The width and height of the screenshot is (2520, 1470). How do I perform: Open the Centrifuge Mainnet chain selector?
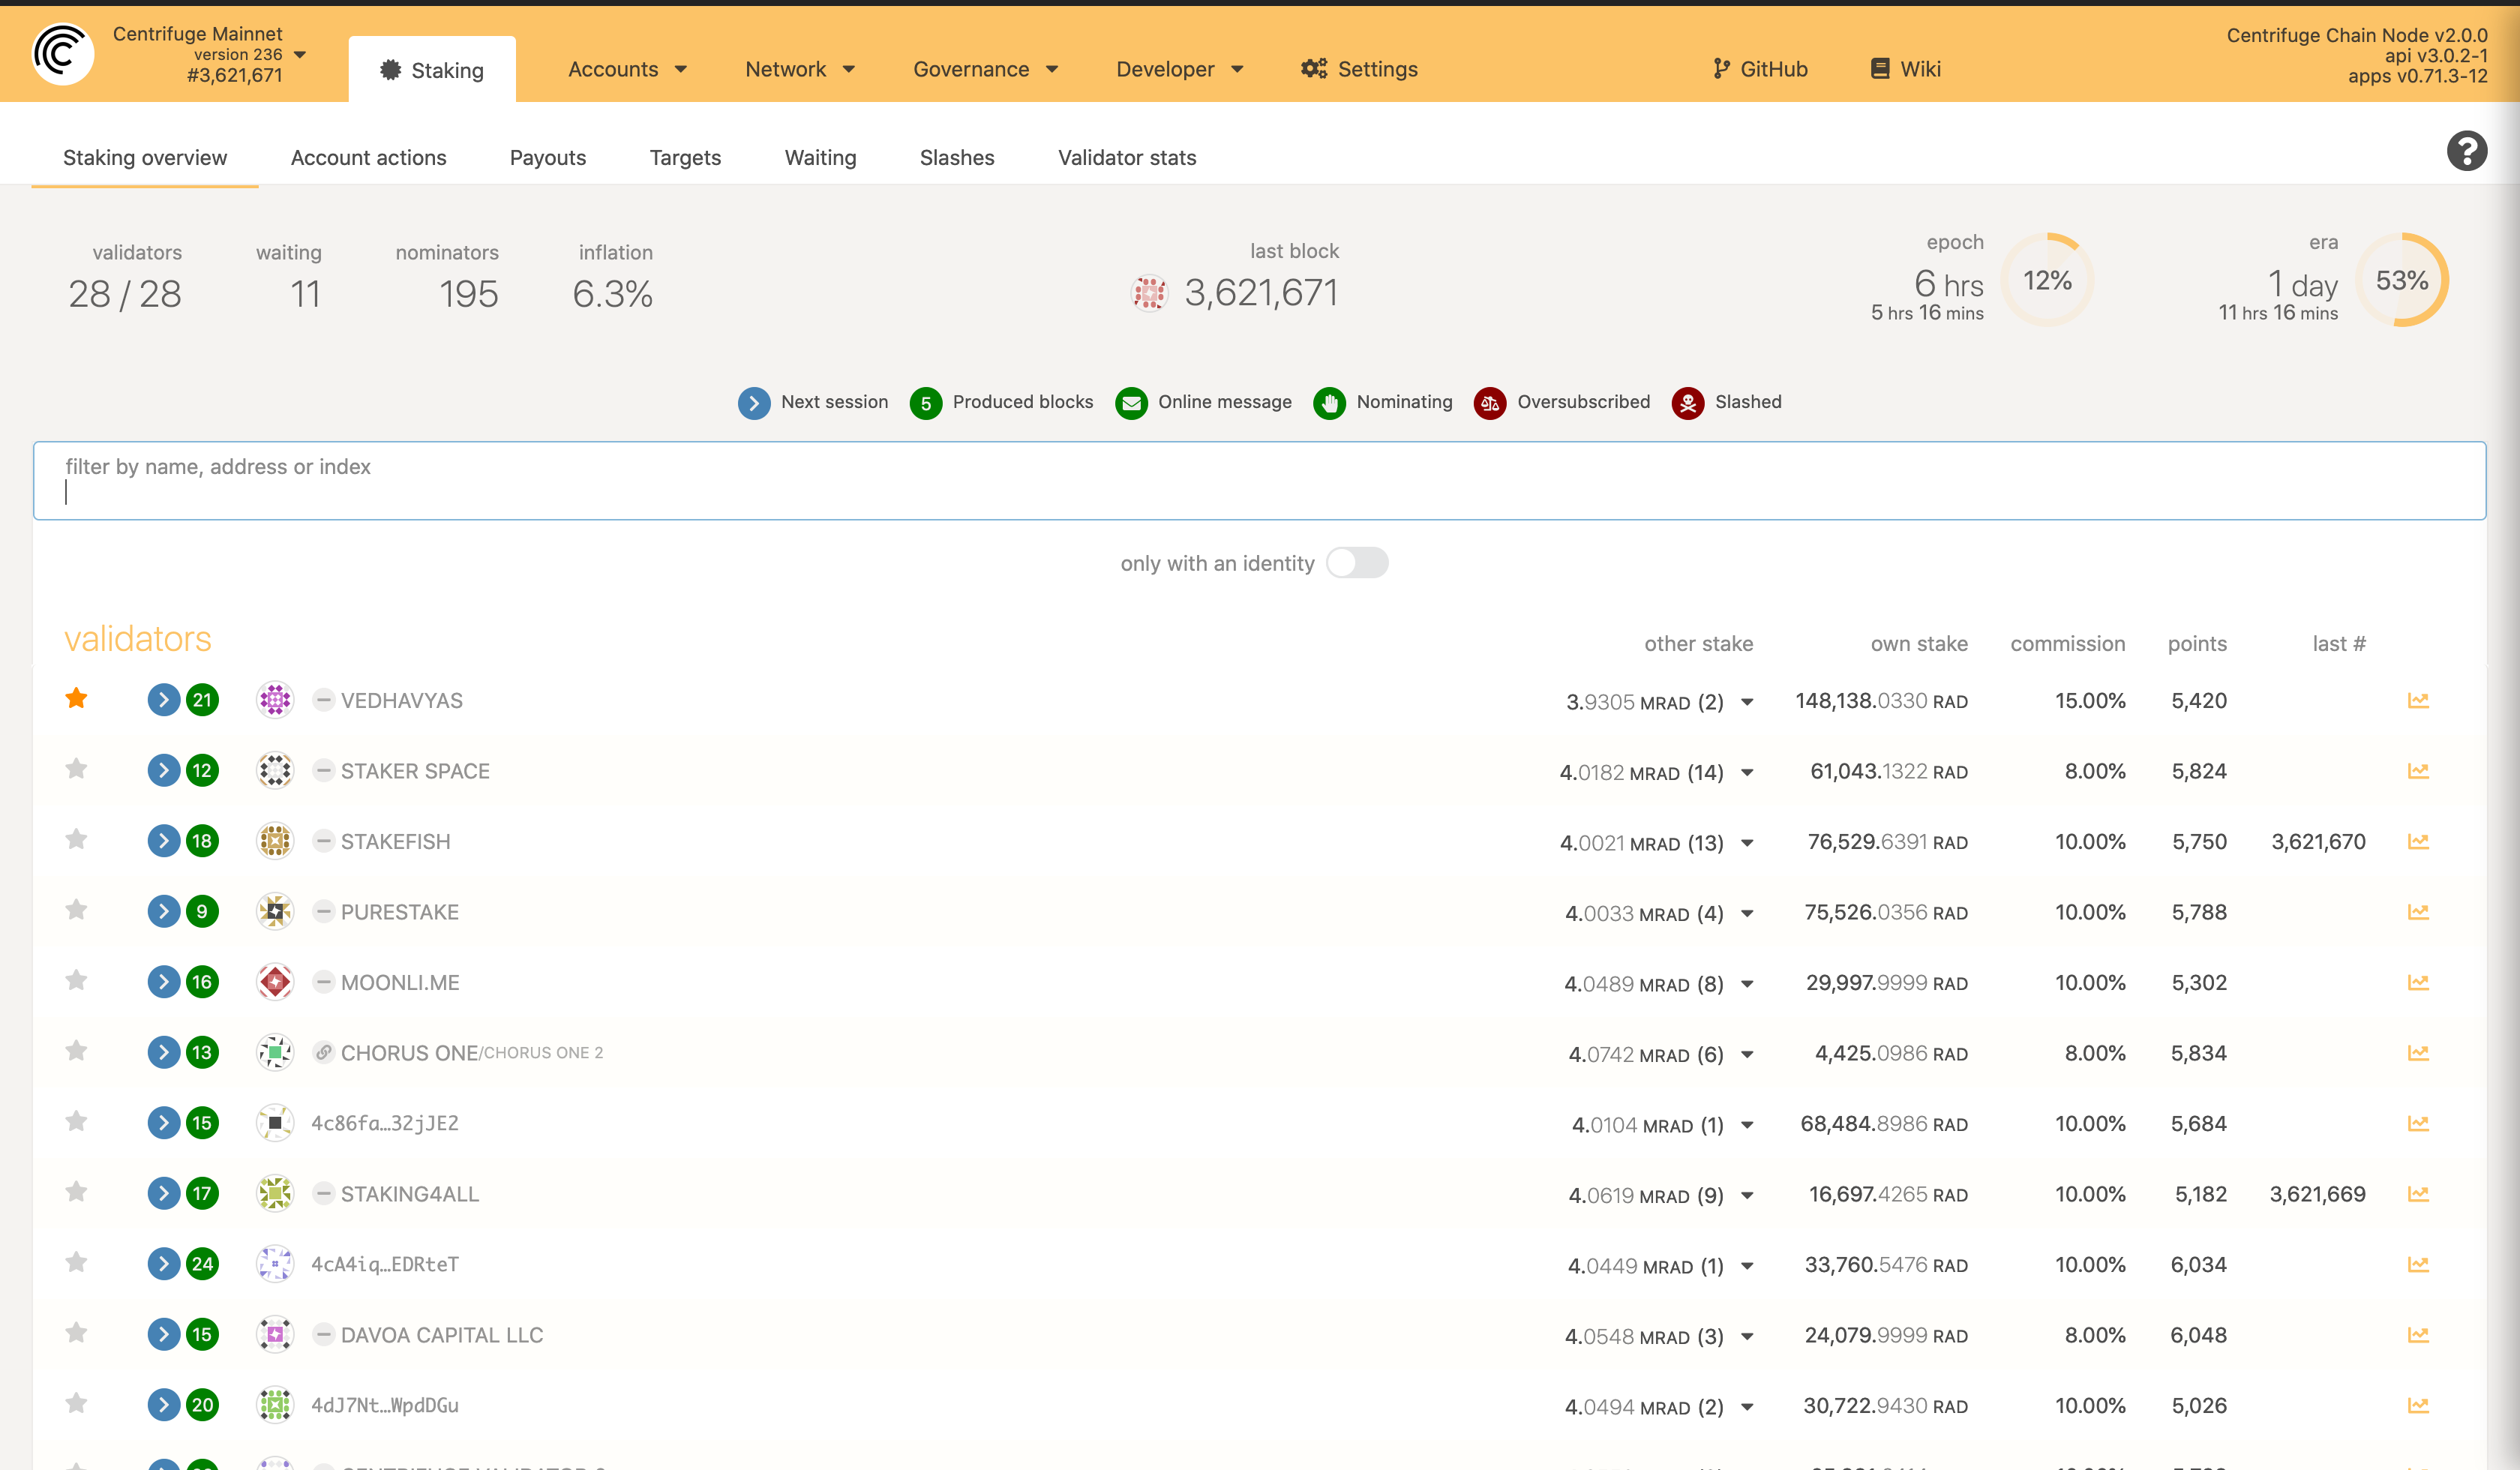click(209, 54)
